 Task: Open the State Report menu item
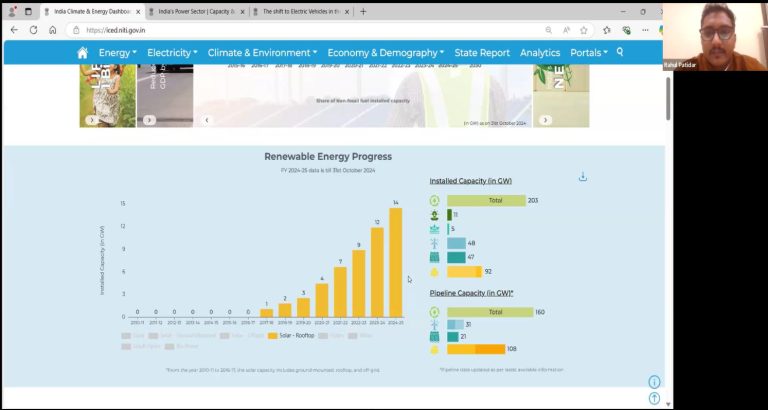coord(482,53)
